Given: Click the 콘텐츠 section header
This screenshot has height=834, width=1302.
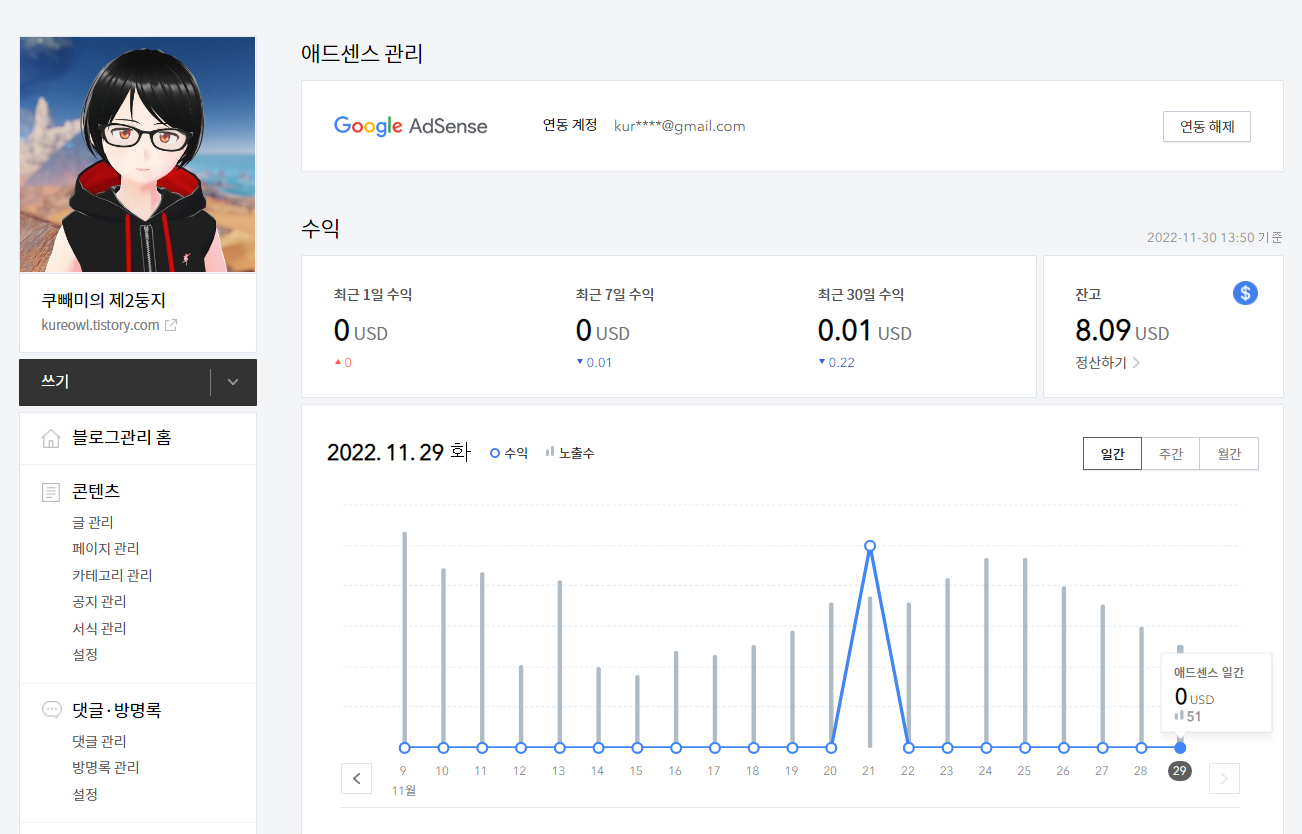Looking at the screenshot, I should (96, 492).
